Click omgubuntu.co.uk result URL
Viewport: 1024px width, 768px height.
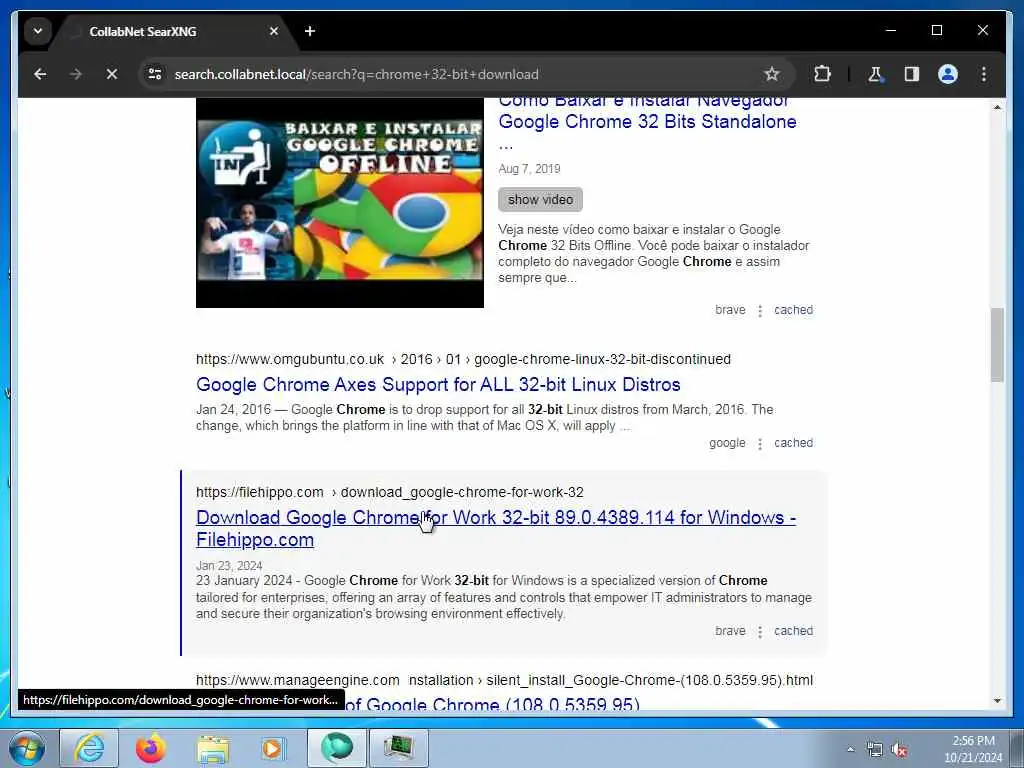(x=463, y=359)
